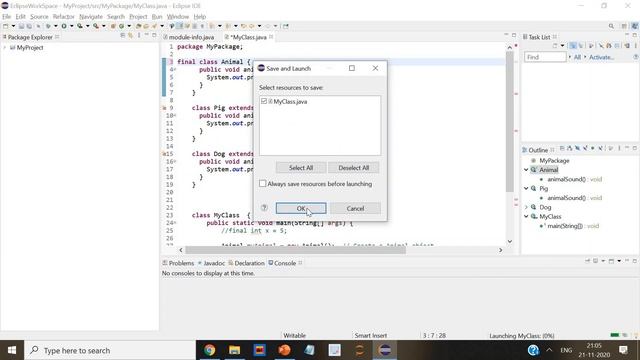Screen dimensions: 640x360
Task: Switch to the module-info.java tab
Action: (x=191, y=37)
